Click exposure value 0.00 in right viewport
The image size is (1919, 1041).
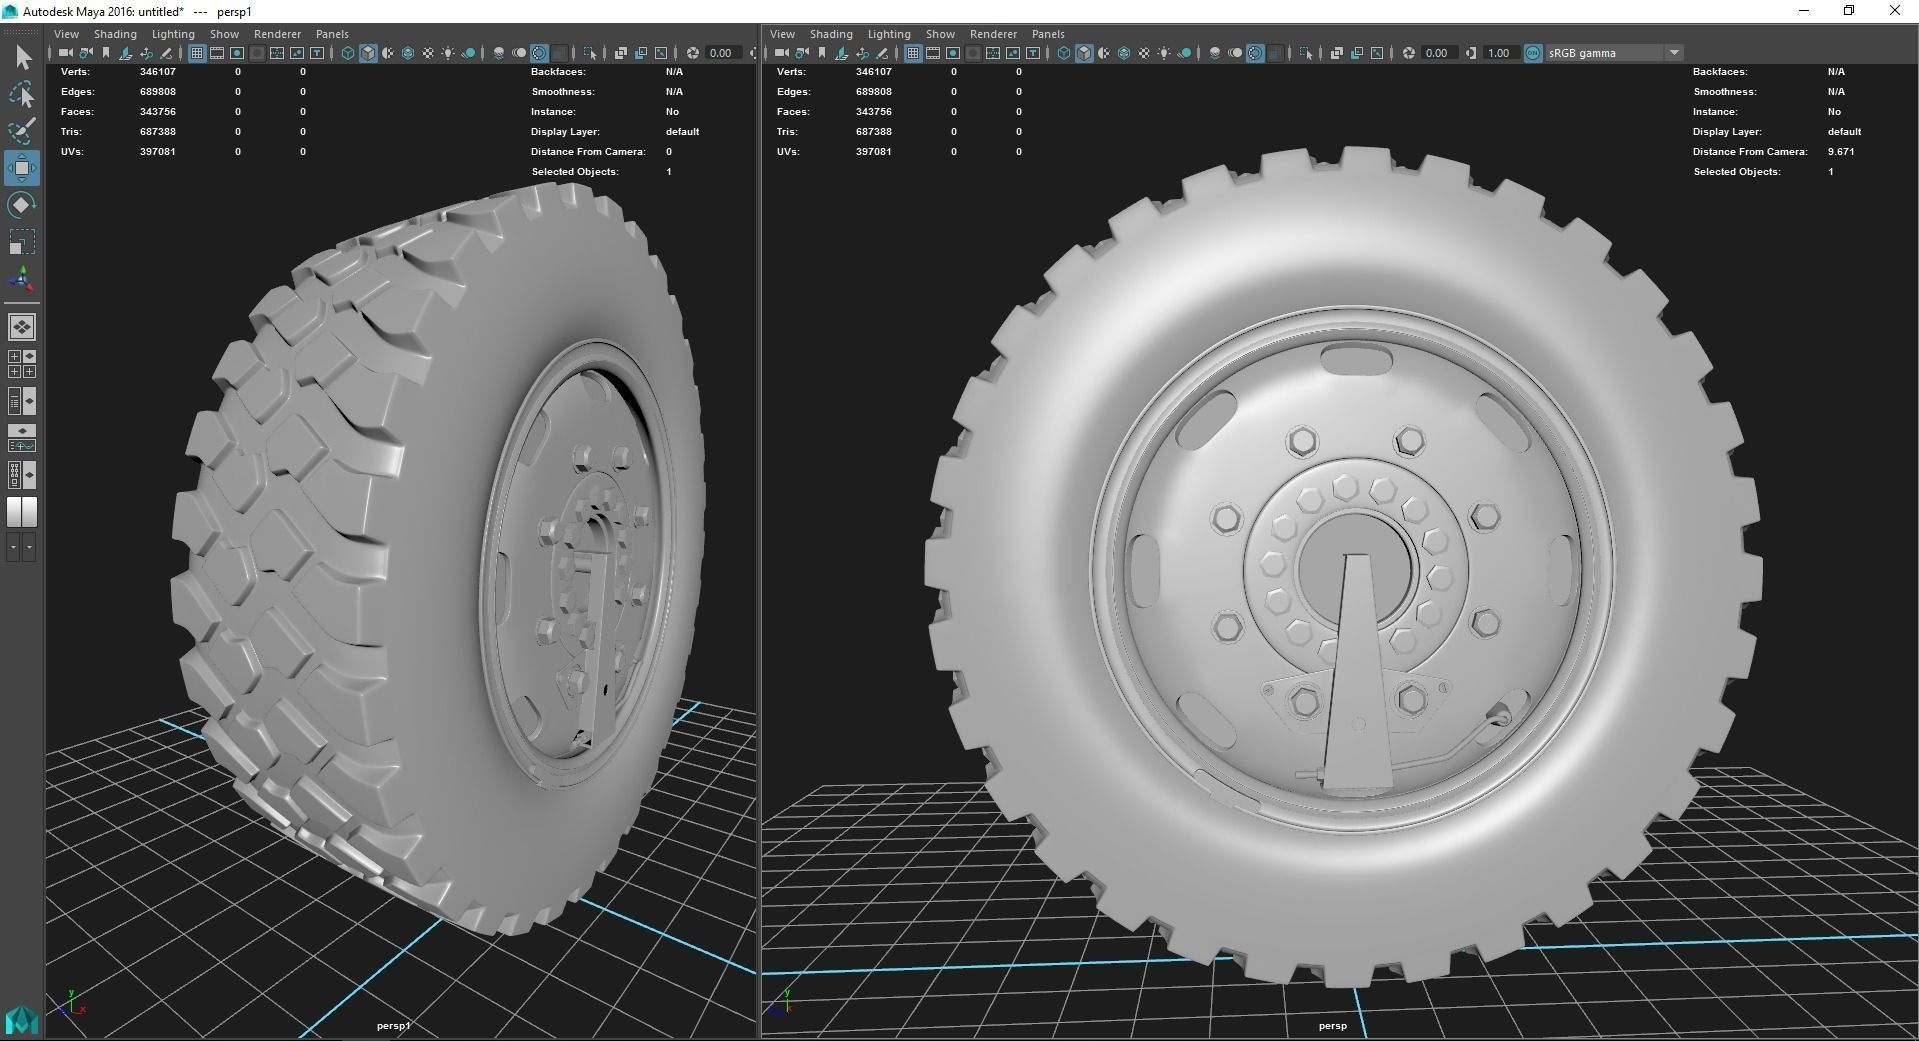[1438, 53]
